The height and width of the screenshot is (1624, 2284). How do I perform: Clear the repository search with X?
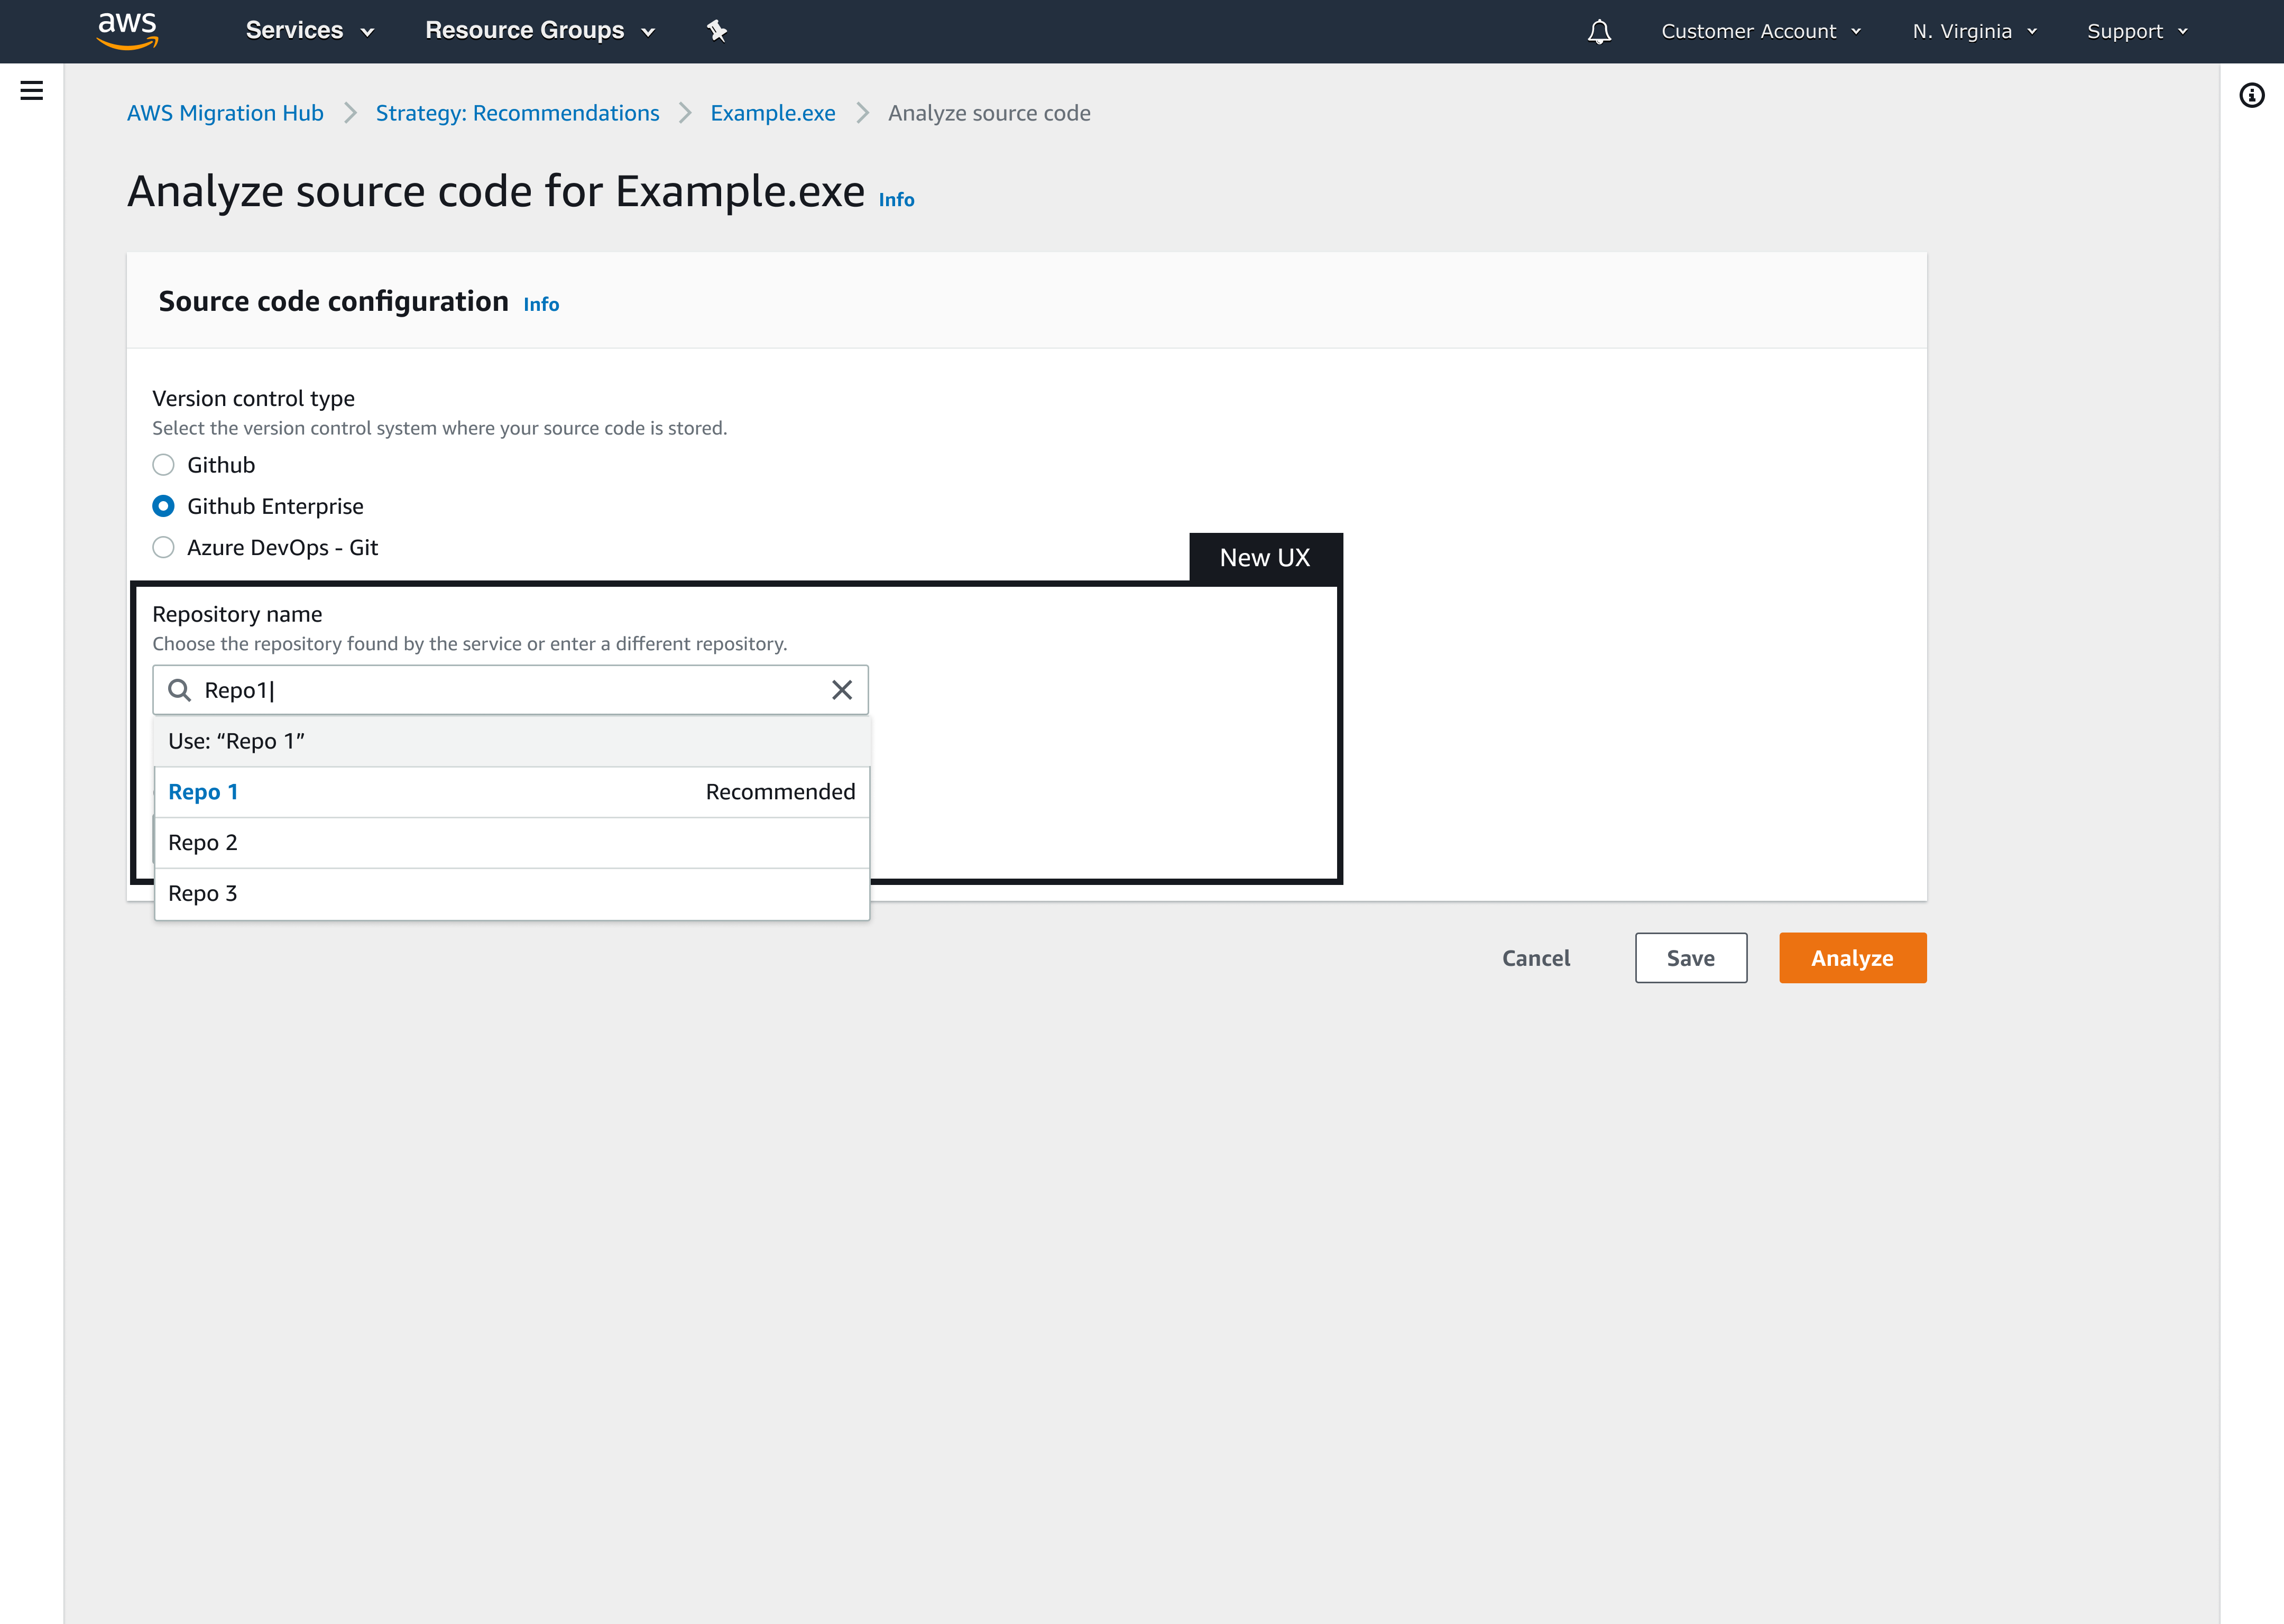[x=841, y=690]
